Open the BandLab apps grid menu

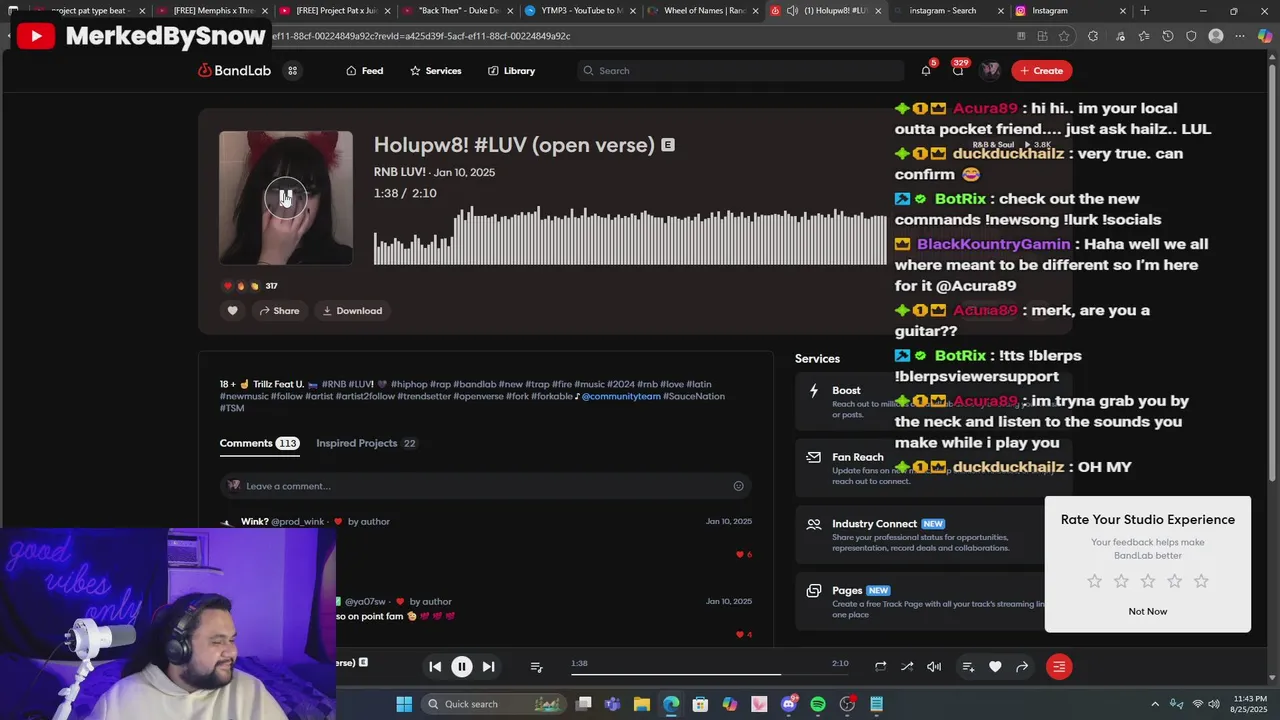tap(293, 70)
